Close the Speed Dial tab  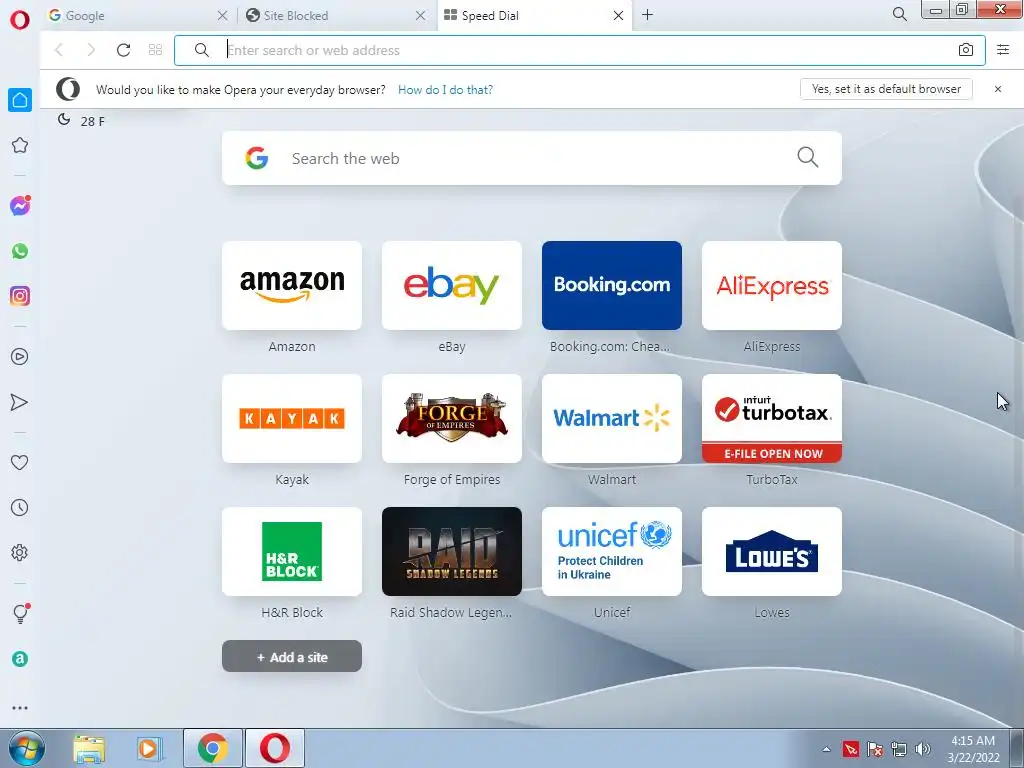(618, 16)
